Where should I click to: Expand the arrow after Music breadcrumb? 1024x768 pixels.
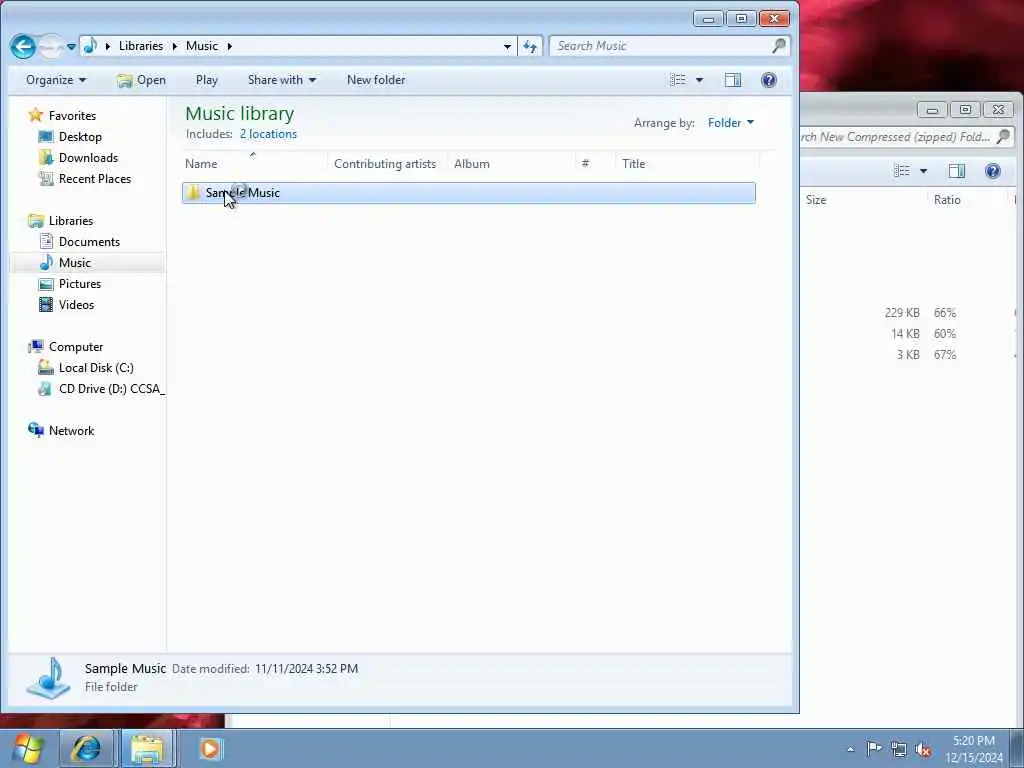[229, 46]
